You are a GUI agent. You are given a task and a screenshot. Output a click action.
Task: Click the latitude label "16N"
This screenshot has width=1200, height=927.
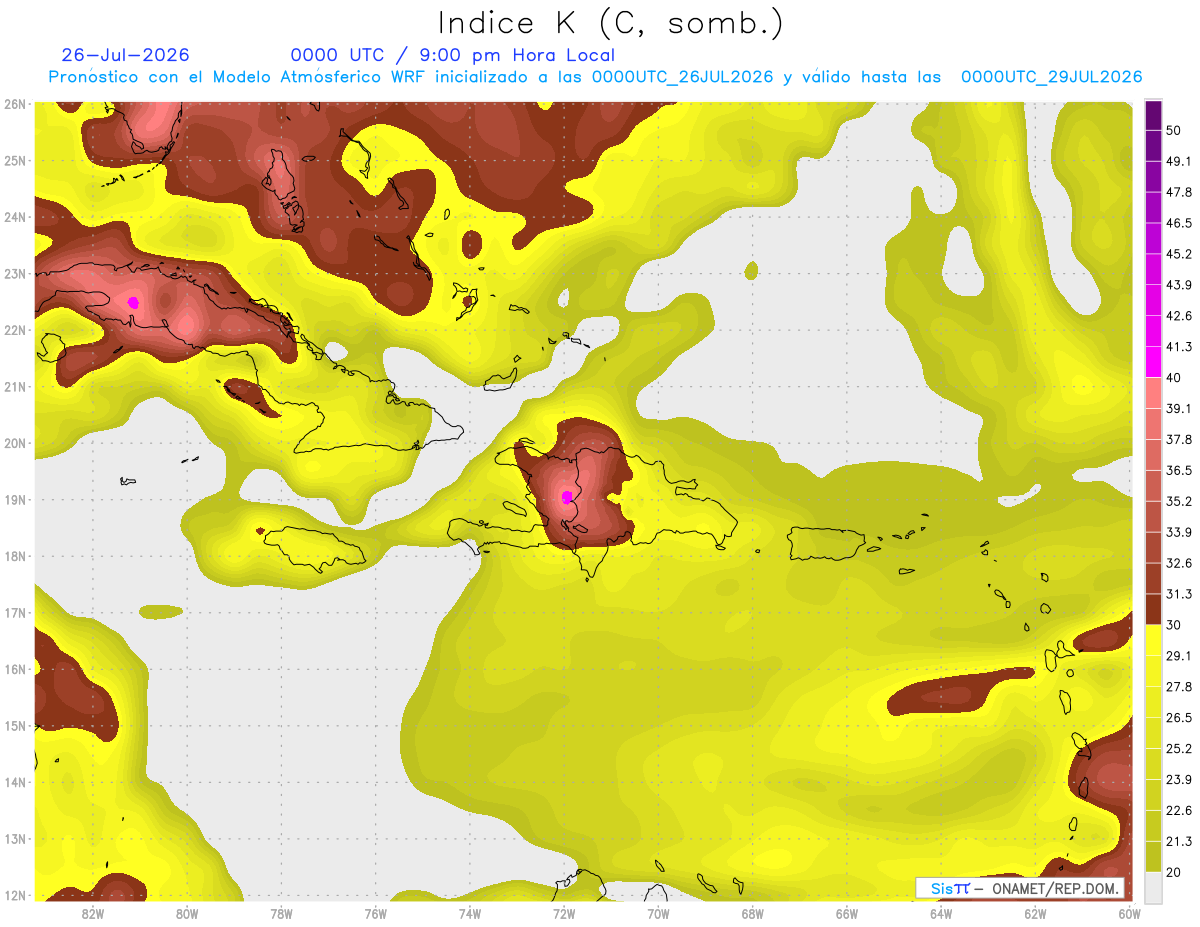(x=14, y=669)
